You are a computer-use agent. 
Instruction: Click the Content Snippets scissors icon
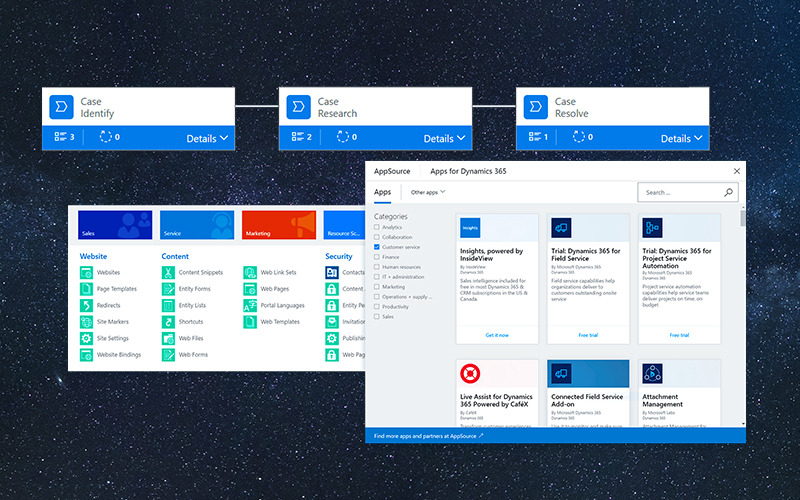tap(168, 272)
